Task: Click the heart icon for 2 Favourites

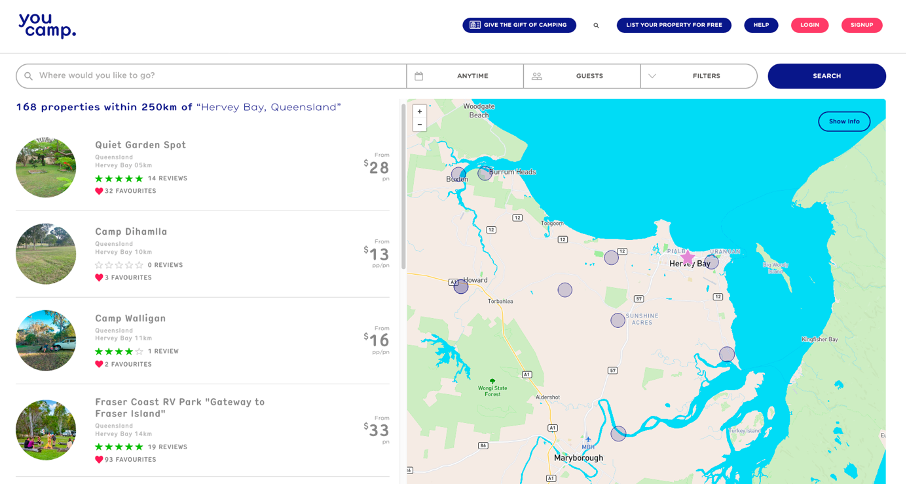Action: pos(99,364)
